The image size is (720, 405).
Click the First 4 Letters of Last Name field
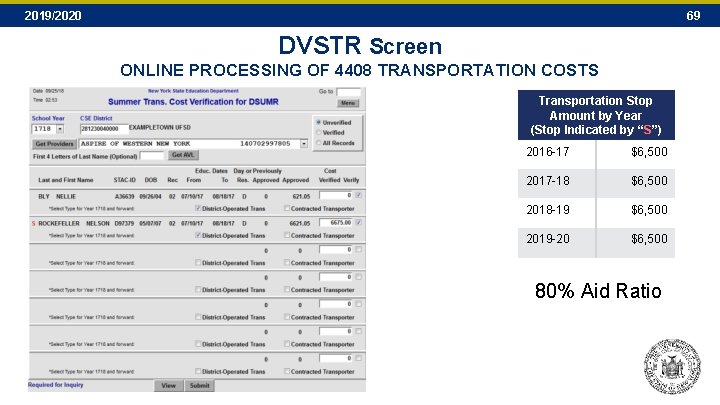tap(152, 156)
